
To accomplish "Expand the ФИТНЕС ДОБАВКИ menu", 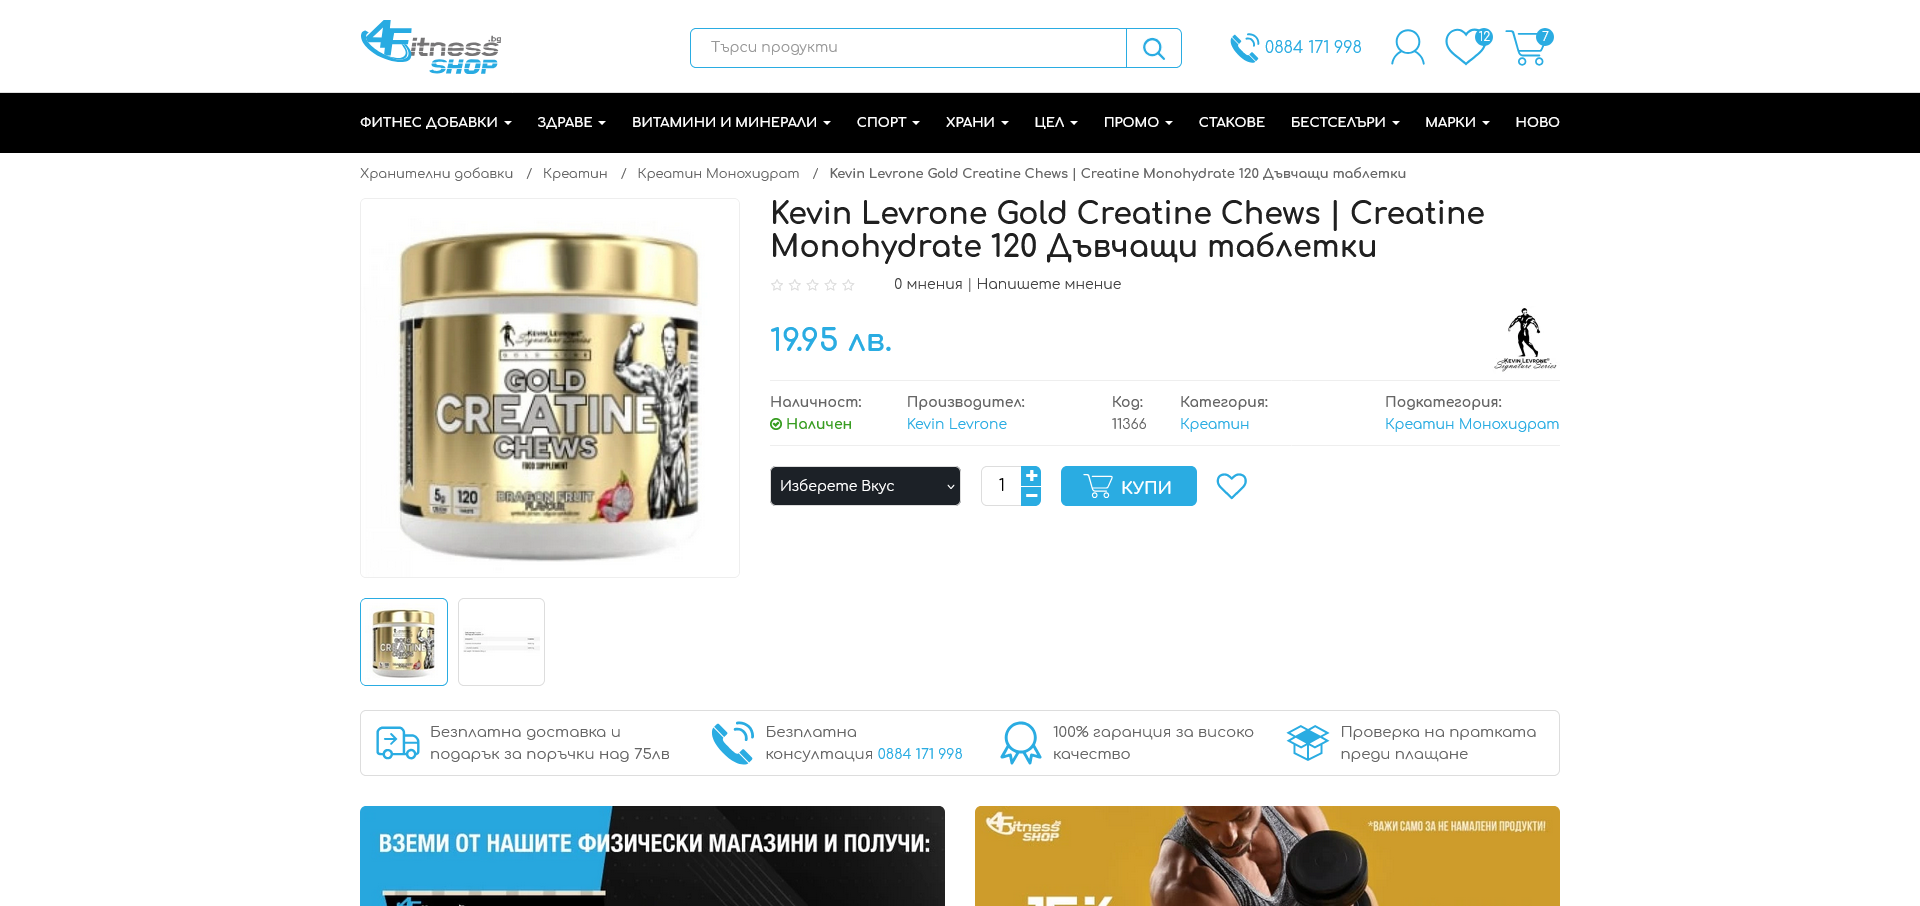I will coord(436,122).
